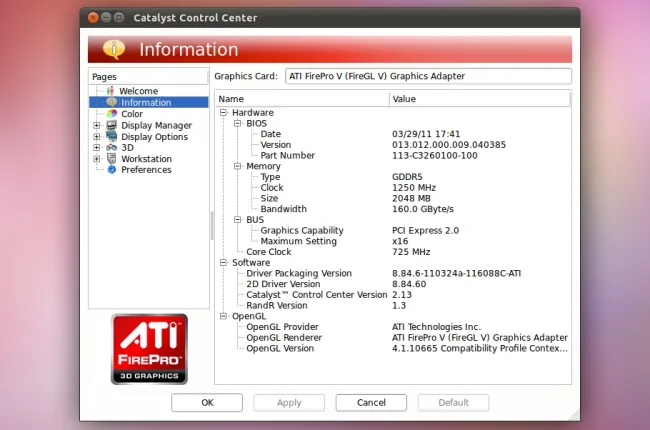Click the Name column header
The image size is (650, 430).
tap(302, 99)
